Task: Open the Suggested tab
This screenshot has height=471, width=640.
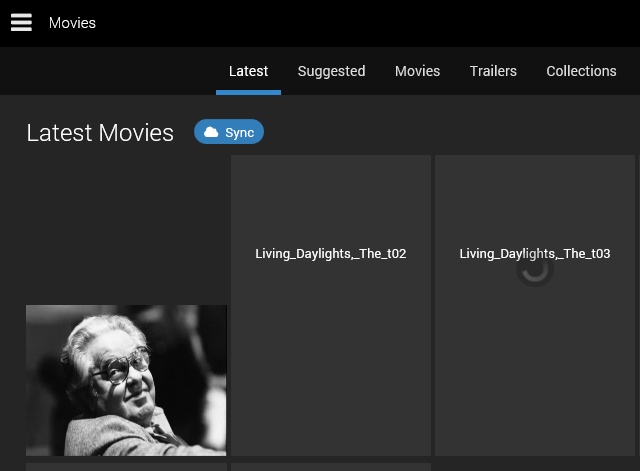Action: click(x=331, y=71)
